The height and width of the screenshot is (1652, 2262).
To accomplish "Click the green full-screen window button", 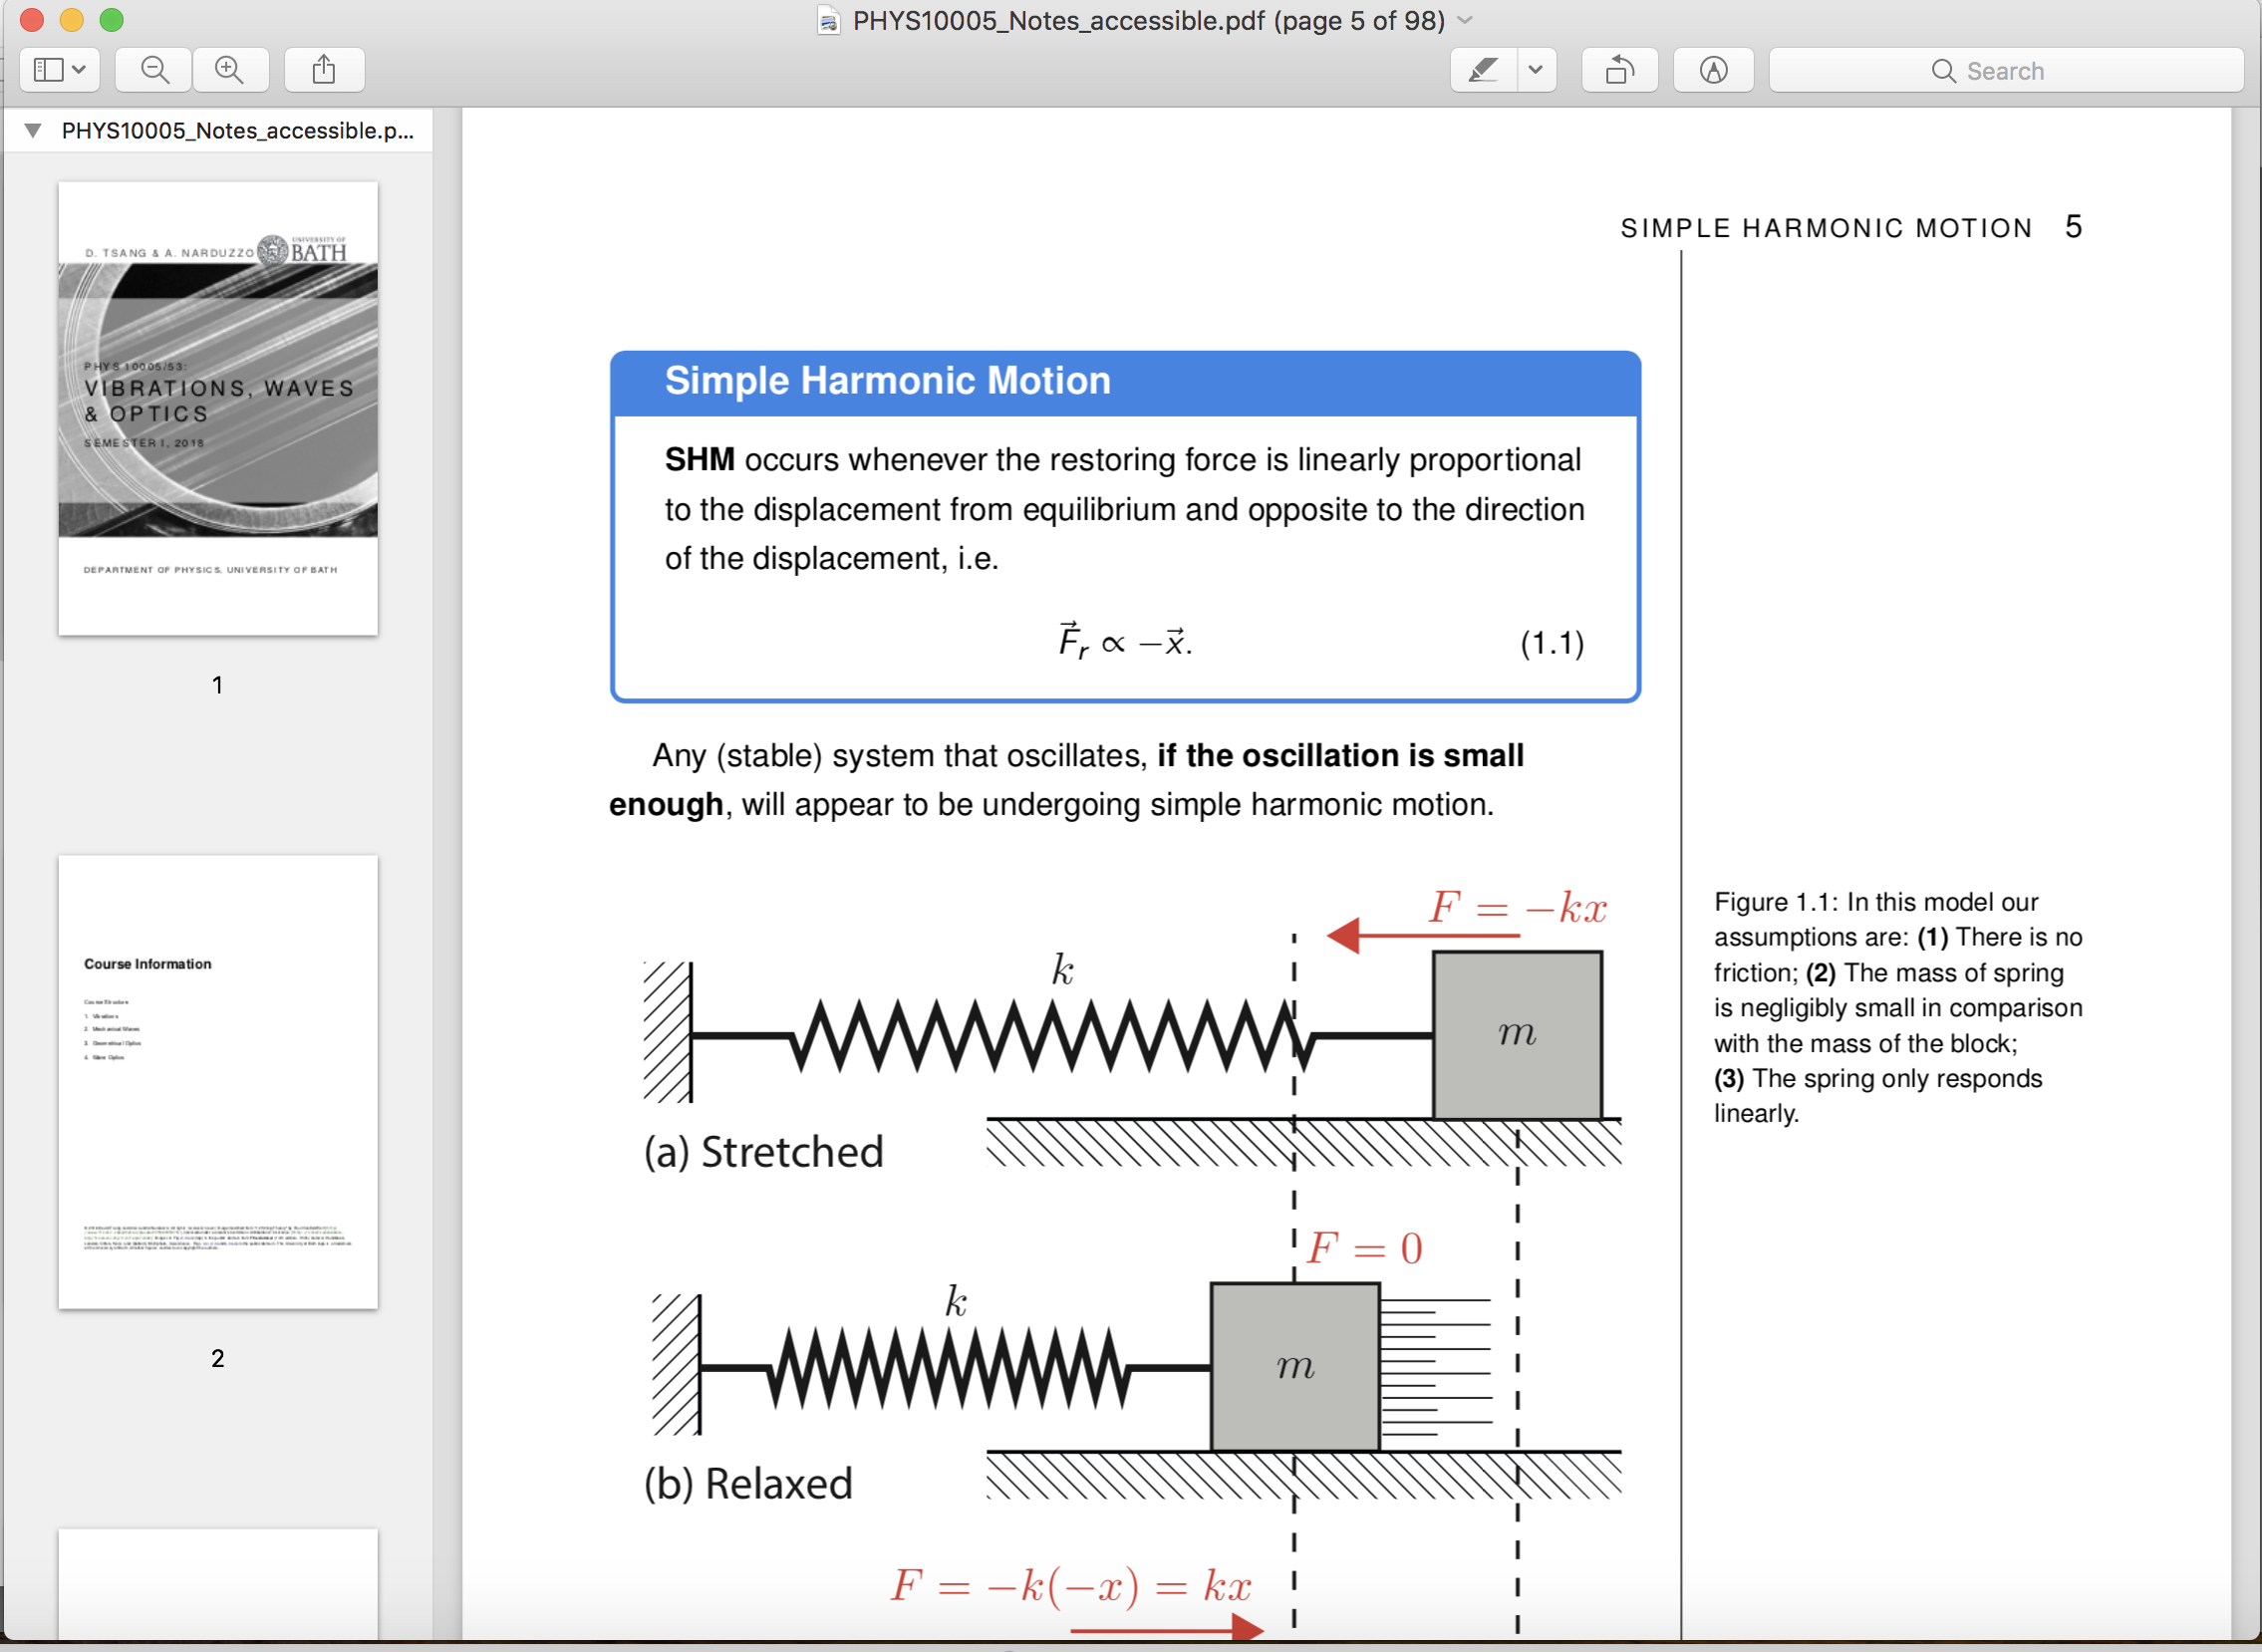I will tap(112, 20).
